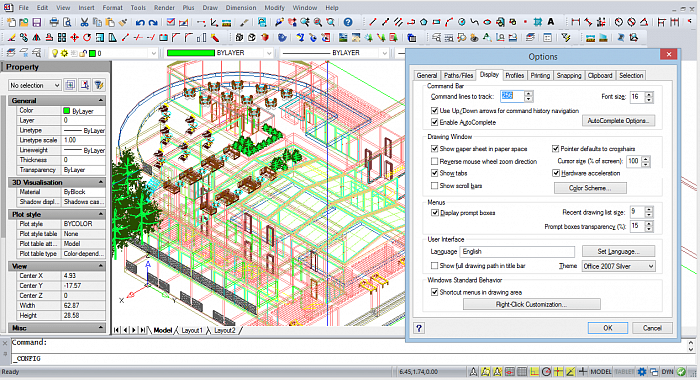Switch to the Snapping tab
The height and width of the screenshot is (380, 700).
point(568,75)
